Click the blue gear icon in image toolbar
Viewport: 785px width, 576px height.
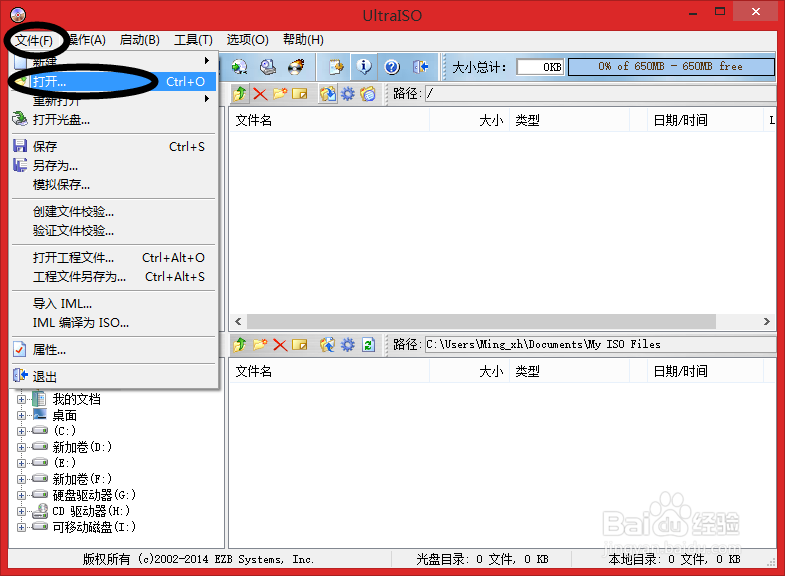pyautogui.click(x=347, y=94)
